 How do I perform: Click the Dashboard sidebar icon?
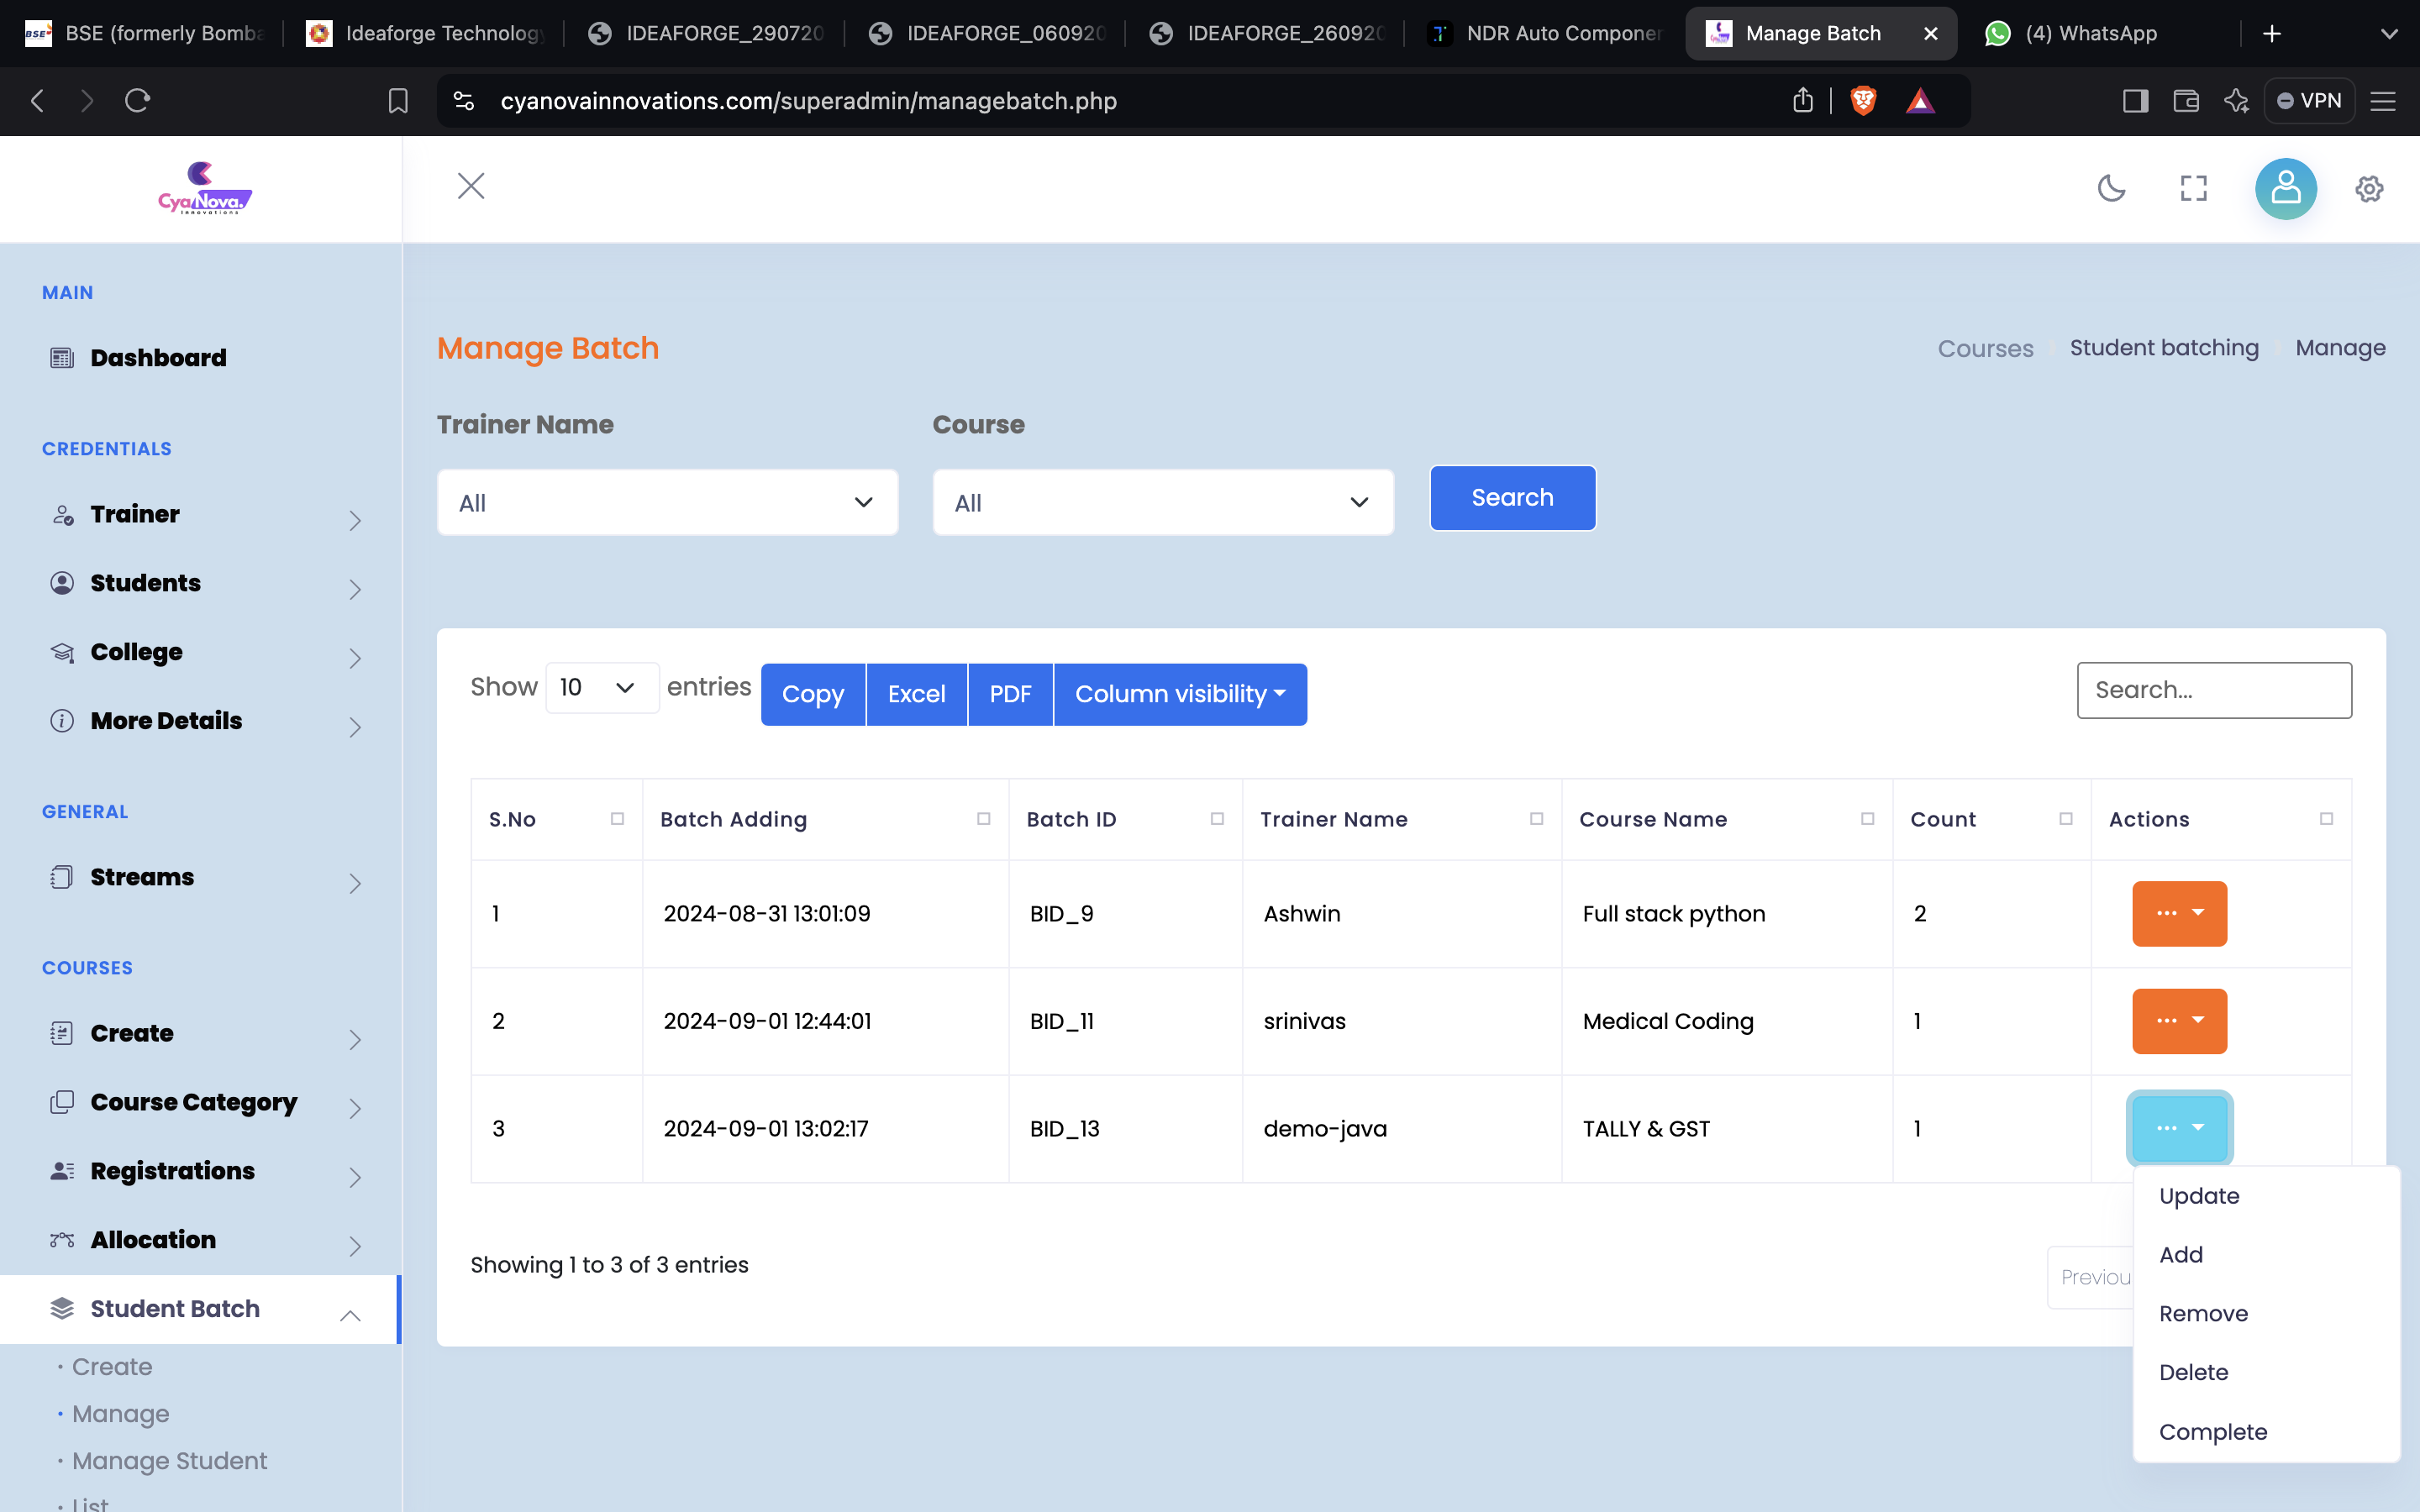[63, 357]
